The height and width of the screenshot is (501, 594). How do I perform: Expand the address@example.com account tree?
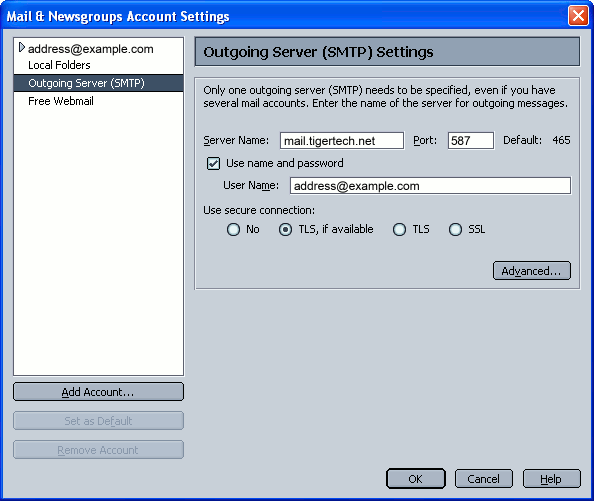22,48
